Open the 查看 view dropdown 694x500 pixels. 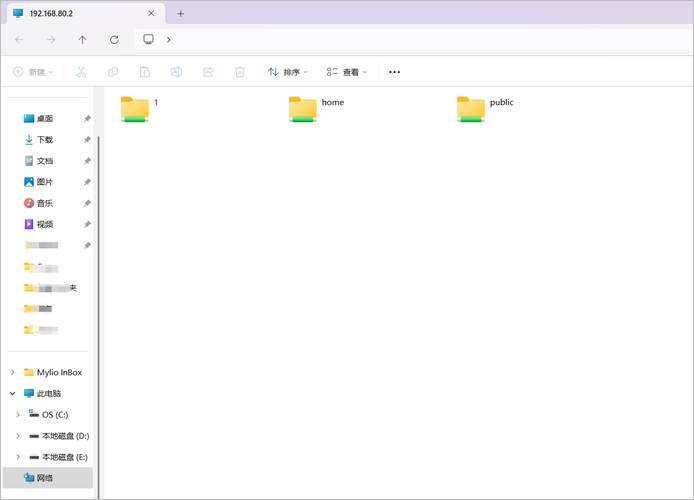click(347, 72)
